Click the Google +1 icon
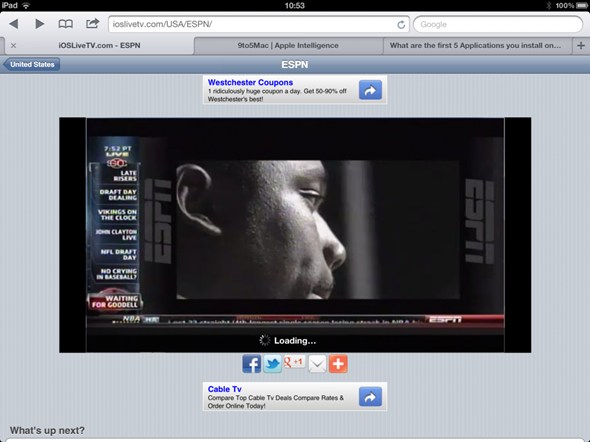Viewport: 590px width, 442px height. tap(294, 362)
